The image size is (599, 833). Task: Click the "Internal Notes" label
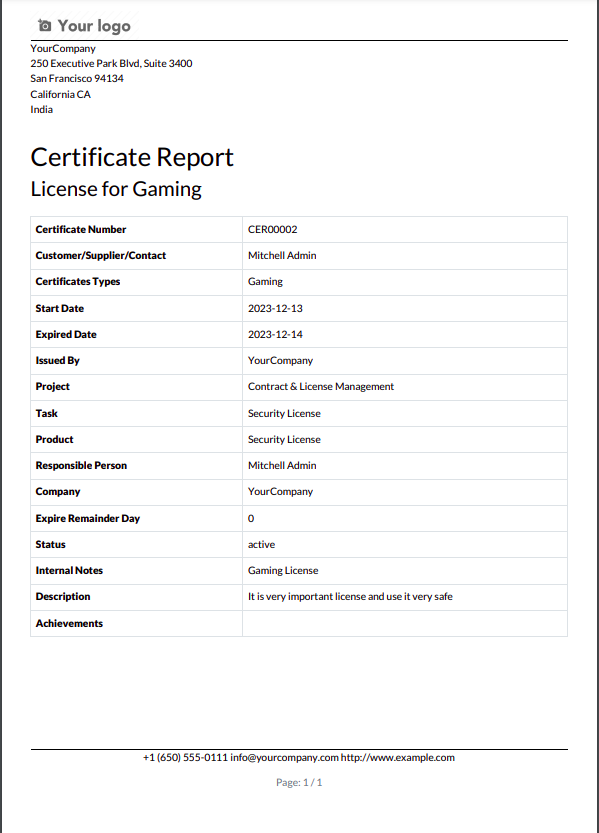click(x=69, y=571)
